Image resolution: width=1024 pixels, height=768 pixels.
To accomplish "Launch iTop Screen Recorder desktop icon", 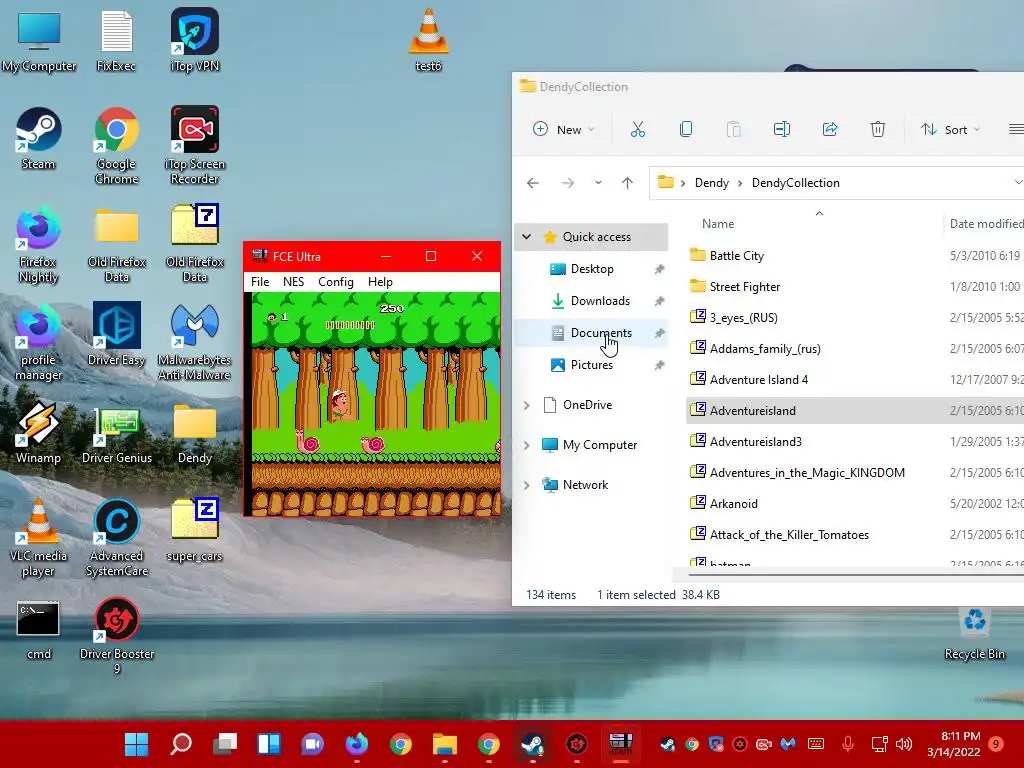I will 195,145.
